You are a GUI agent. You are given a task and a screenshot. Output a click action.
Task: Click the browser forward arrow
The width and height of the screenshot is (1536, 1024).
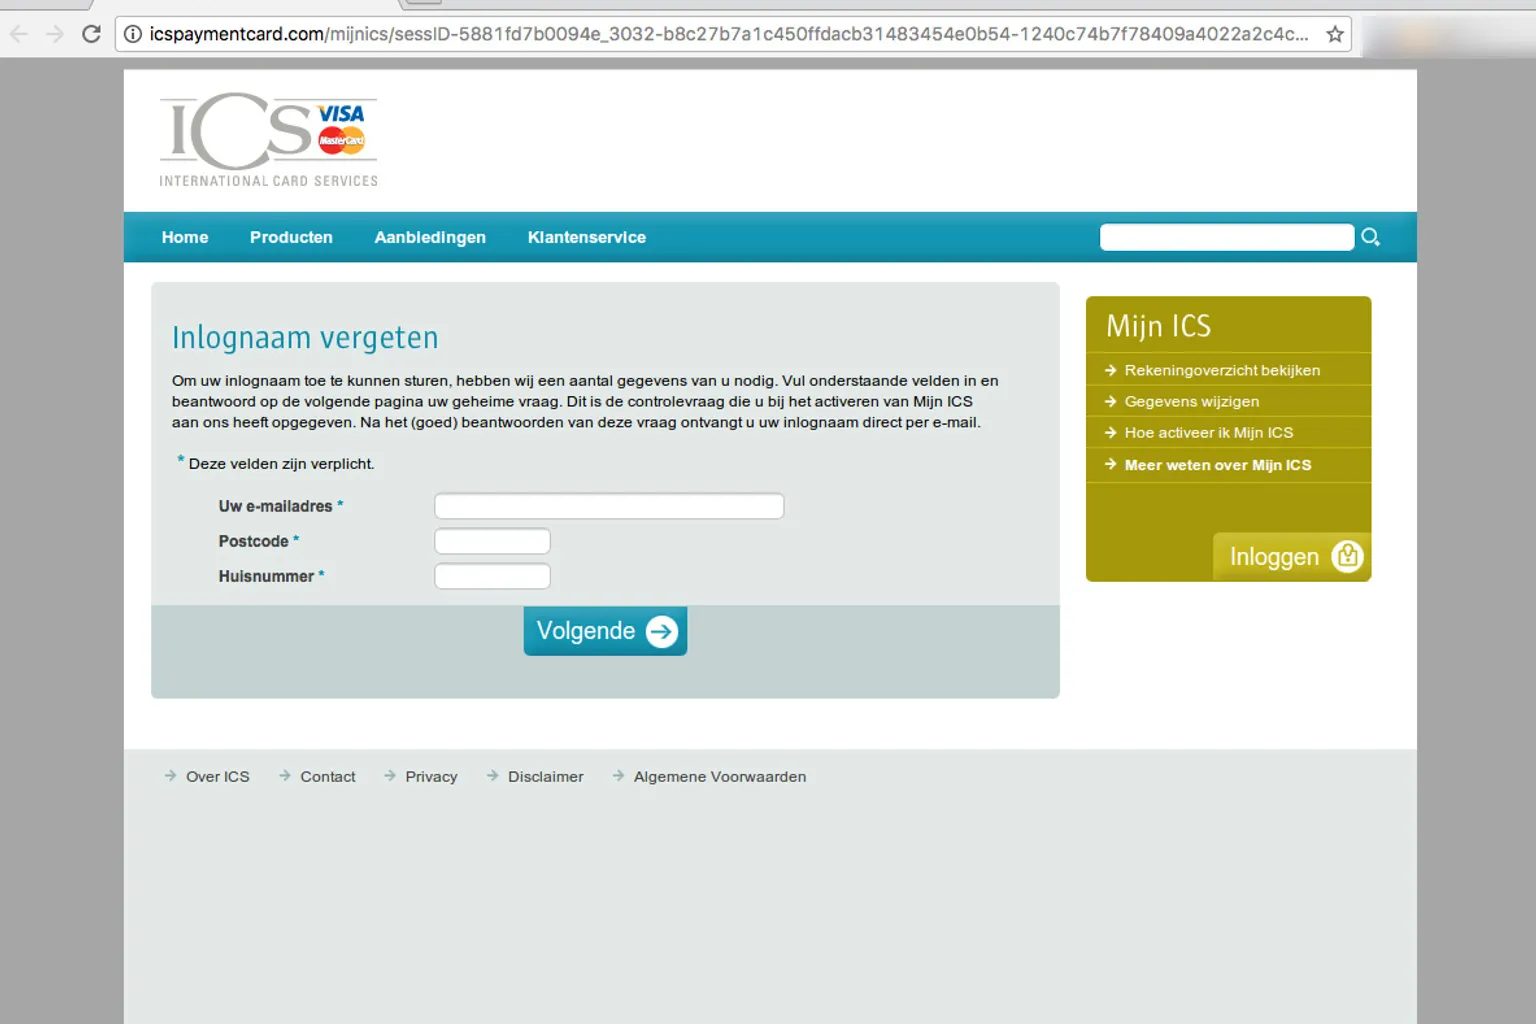point(55,34)
